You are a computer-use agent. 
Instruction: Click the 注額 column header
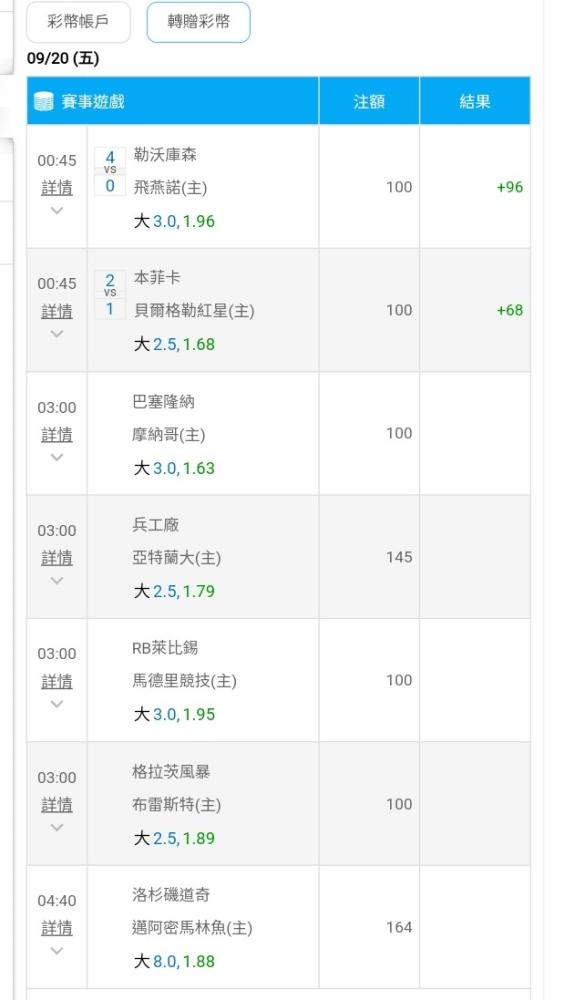[x=369, y=101]
